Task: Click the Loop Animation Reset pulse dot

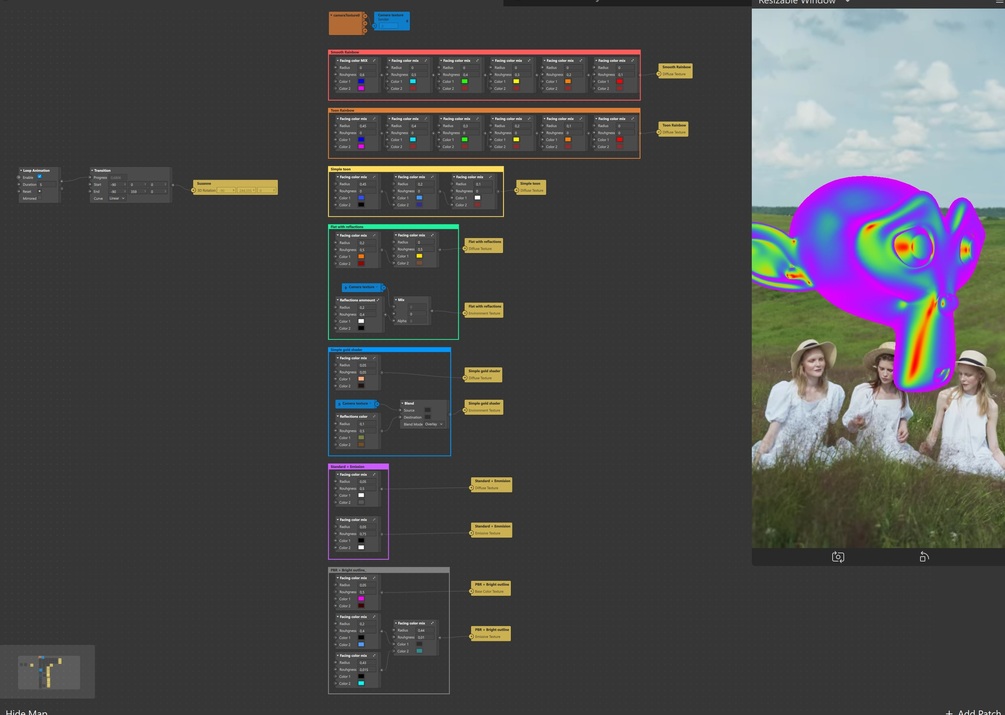Action: (x=39, y=191)
